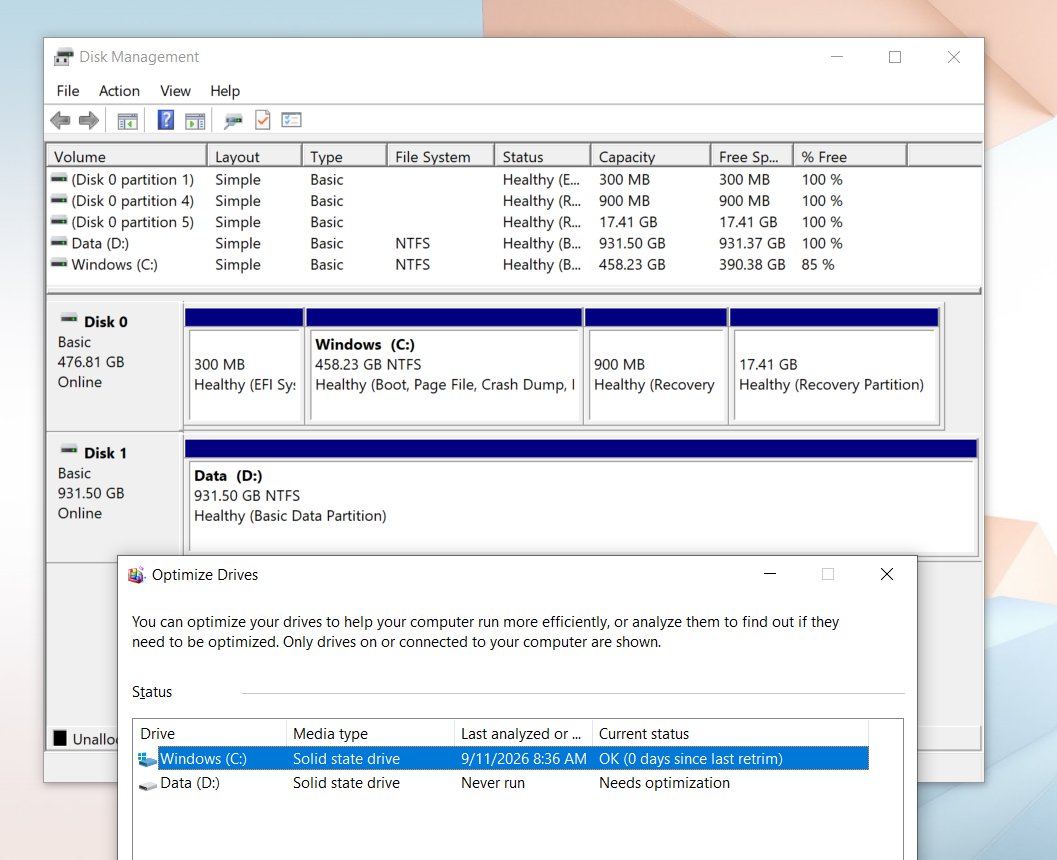
Task: Click the volume icon beside (Disk 0 partition 1)
Action: pos(59,179)
